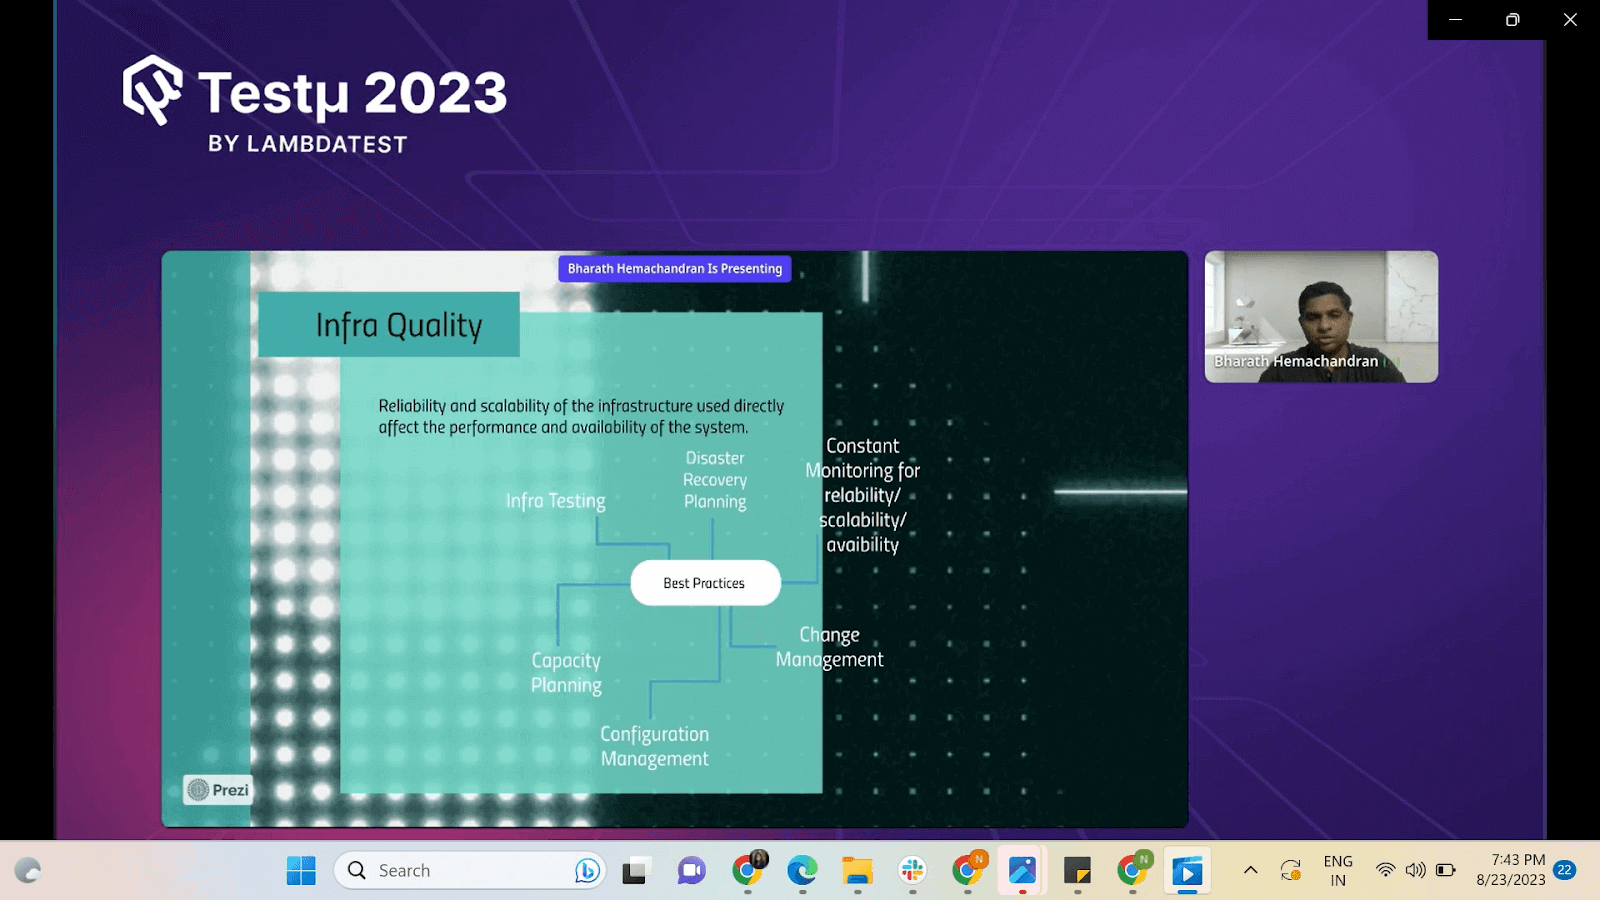Toggle mute with the system tray speaker icon
Viewport: 1600px width, 900px height.
(x=1414, y=870)
